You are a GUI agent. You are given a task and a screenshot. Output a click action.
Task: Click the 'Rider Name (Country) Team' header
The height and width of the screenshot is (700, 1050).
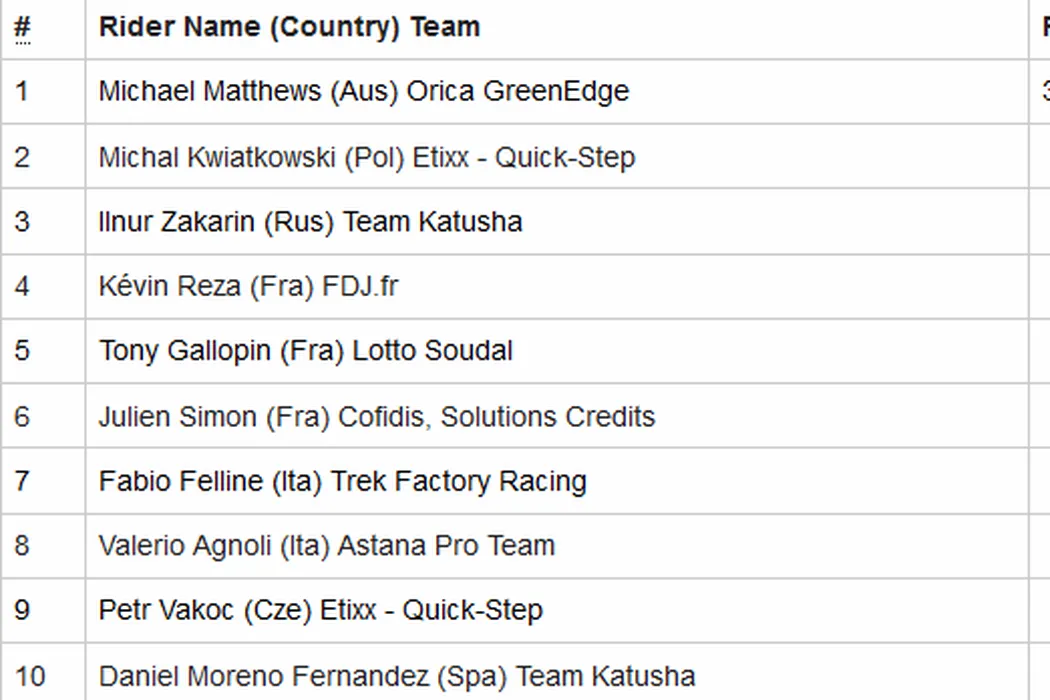point(289,27)
